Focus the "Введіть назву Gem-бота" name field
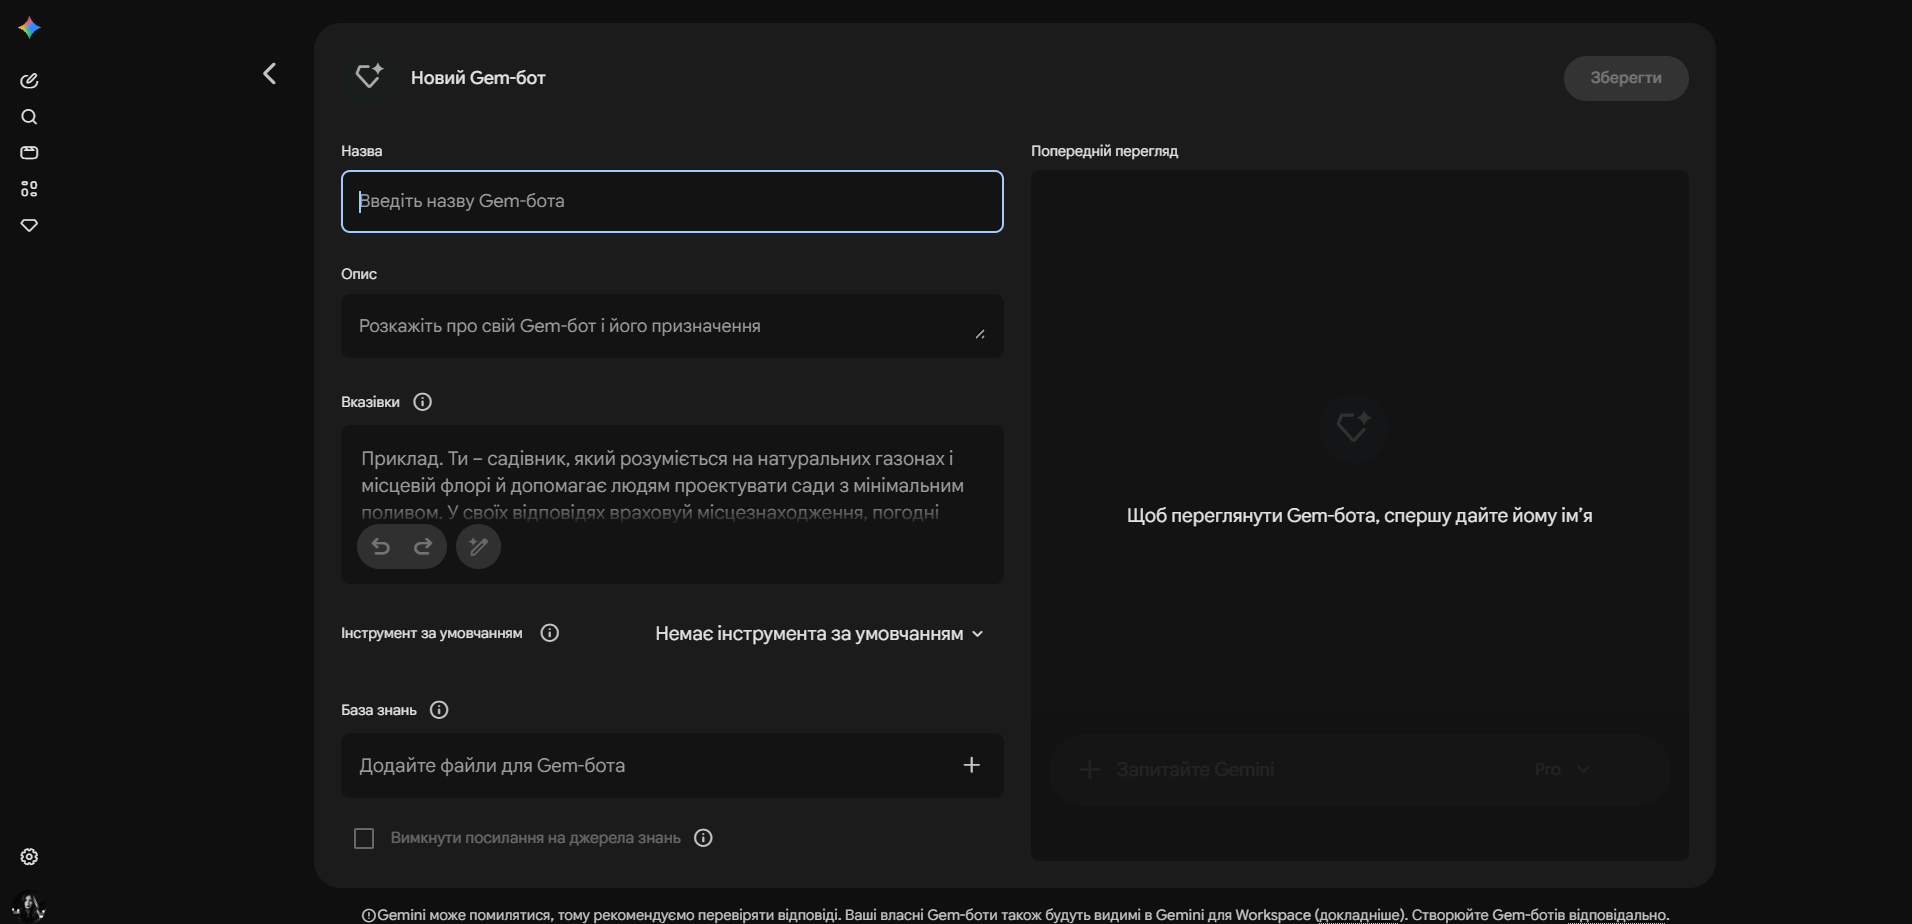The width and height of the screenshot is (1912, 924). pos(672,201)
